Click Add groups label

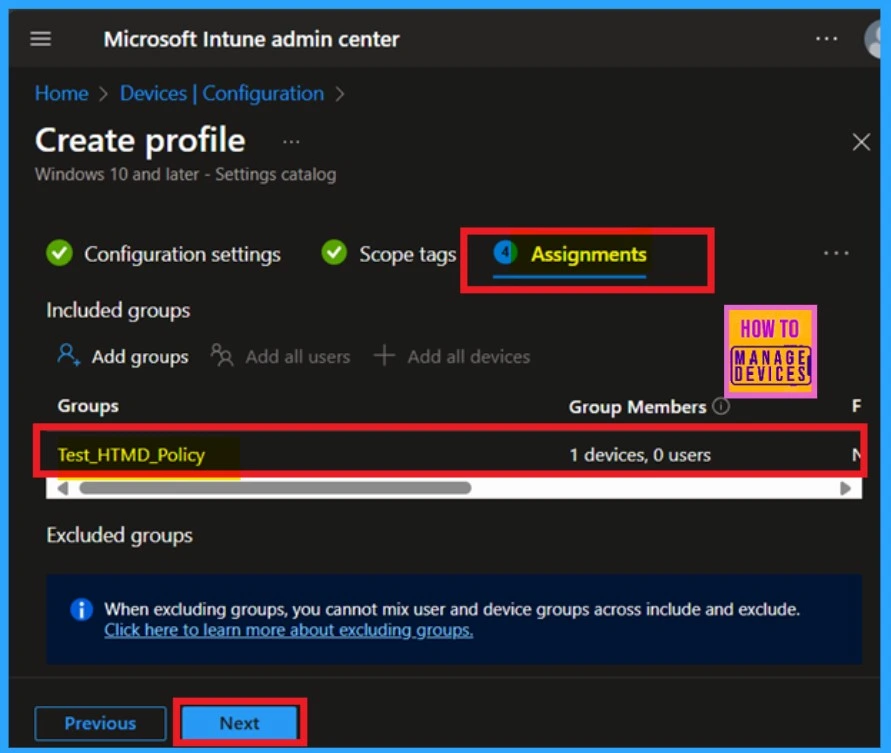(x=140, y=357)
